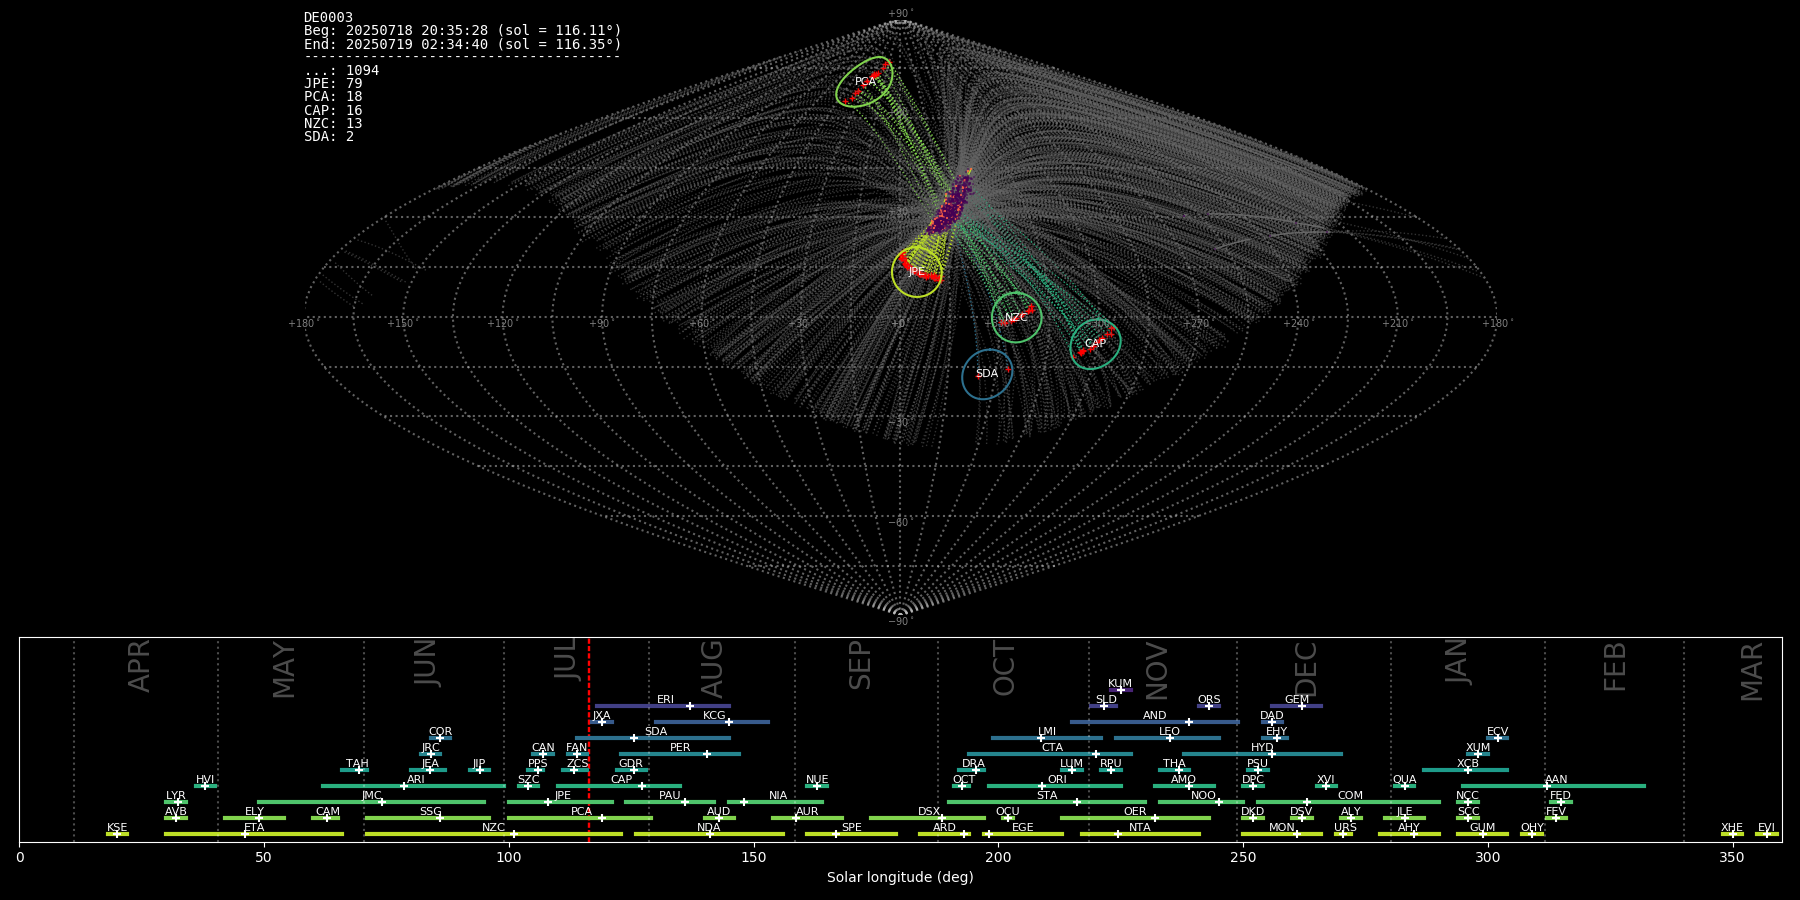This screenshot has height=900, width=1800.
Task: Click the 200 tick on the solar longitude axis
Action: pos(998,857)
